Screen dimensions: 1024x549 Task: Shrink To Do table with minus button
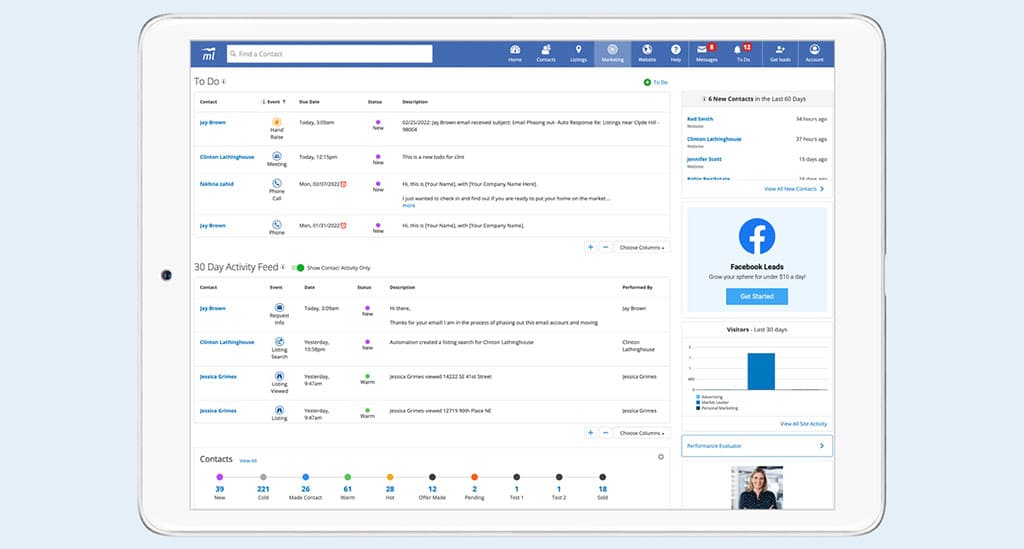[605, 247]
